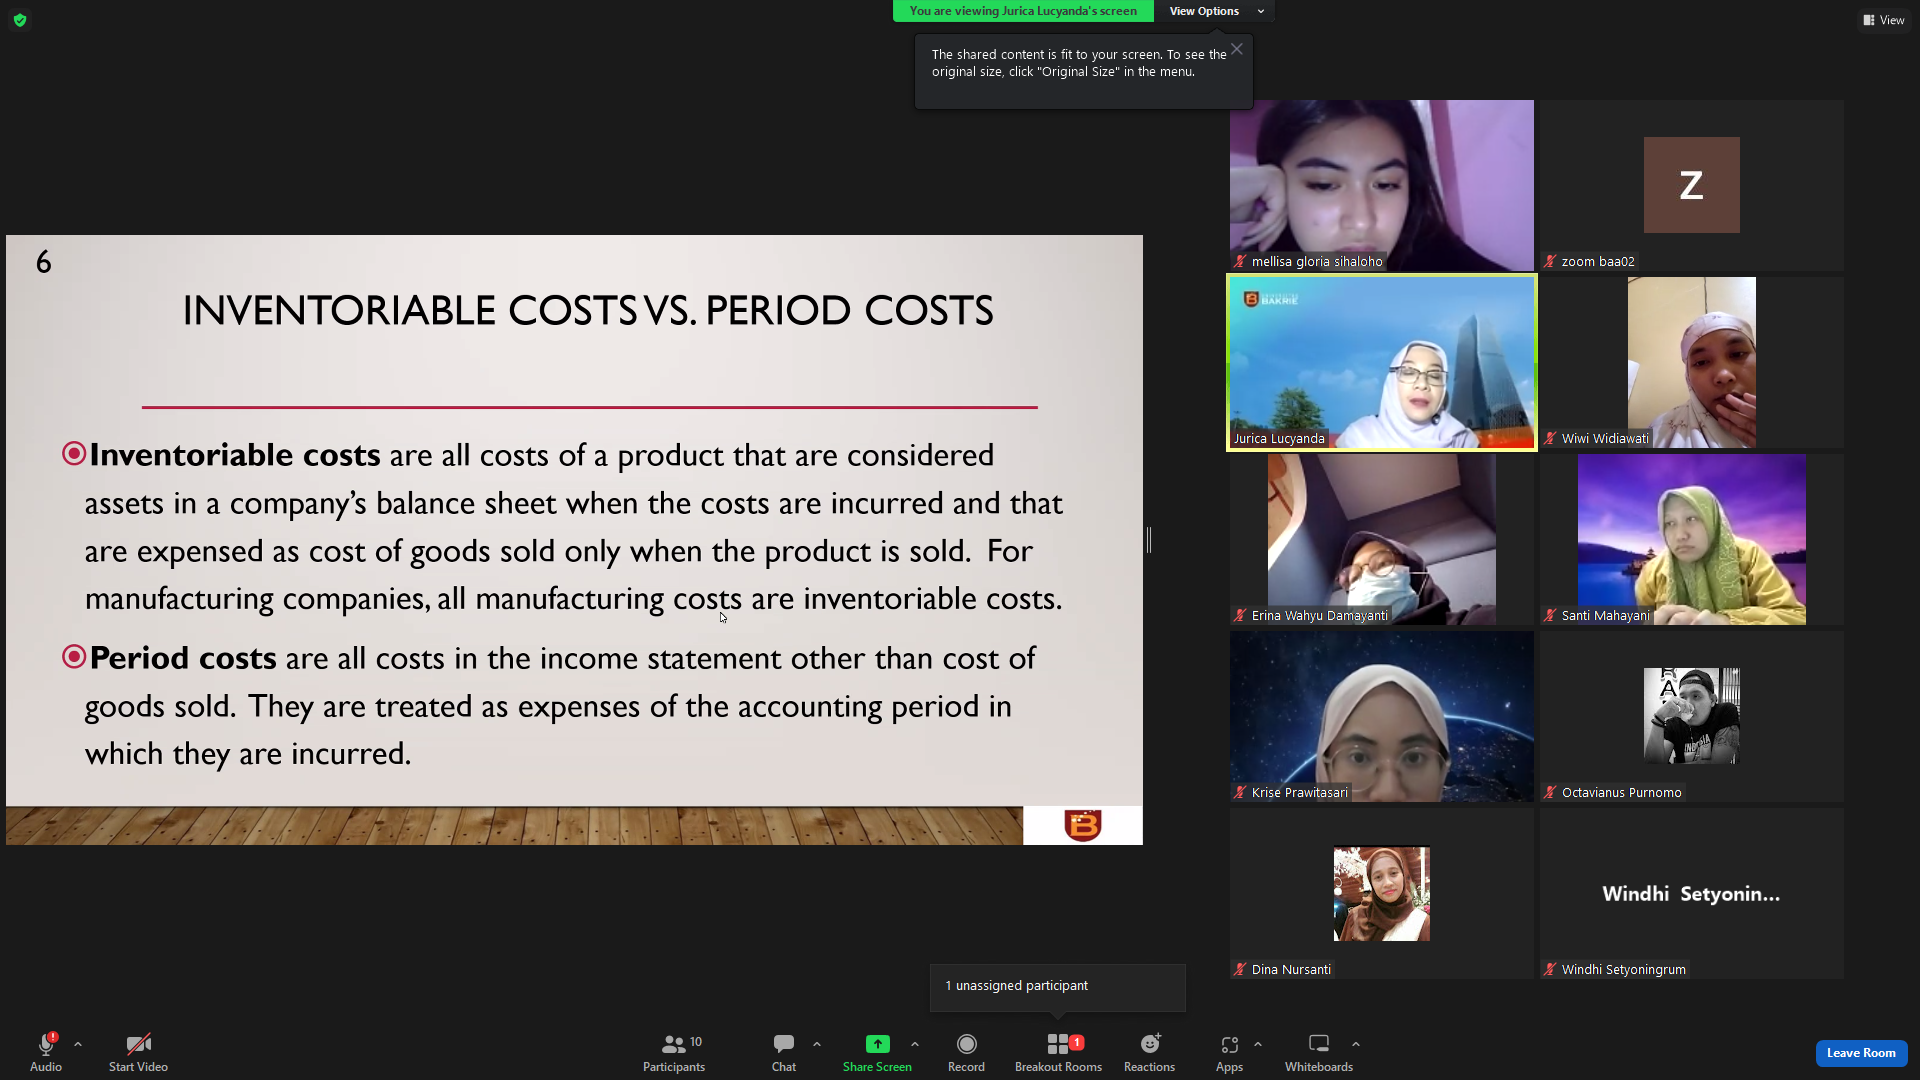Start recording with the Record button
Image resolution: width=1920 pixels, height=1080 pixels.
pos(966,1052)
